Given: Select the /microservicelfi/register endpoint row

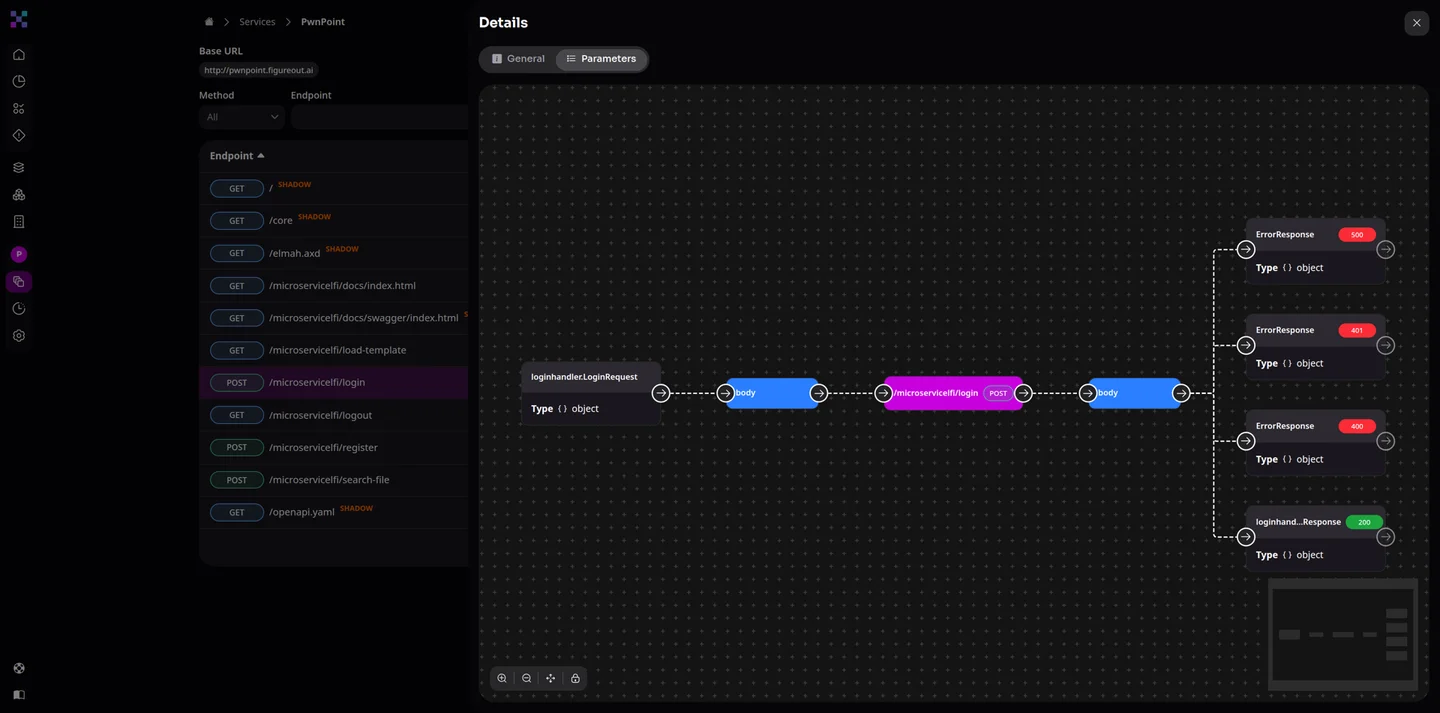Looking at the screenshot, I should click(323, 448).
